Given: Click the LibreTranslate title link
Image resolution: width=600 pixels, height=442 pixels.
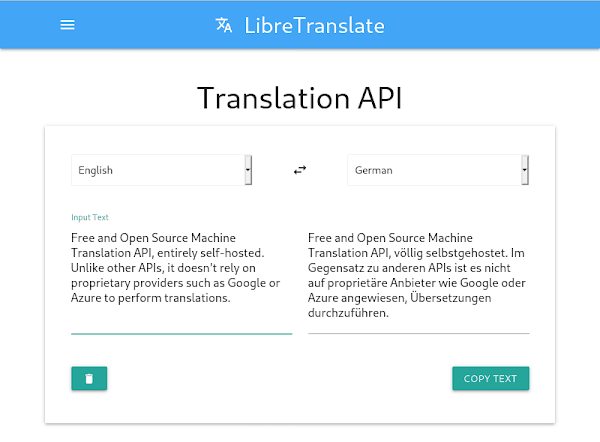Looking at the screenshot, I should coord(314,26).
